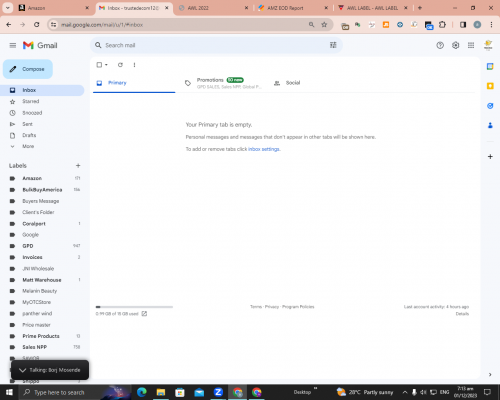The height and width of the screenshot is (400, 500).
Task: Click the storage usage bar
Action: click(134, 307)
